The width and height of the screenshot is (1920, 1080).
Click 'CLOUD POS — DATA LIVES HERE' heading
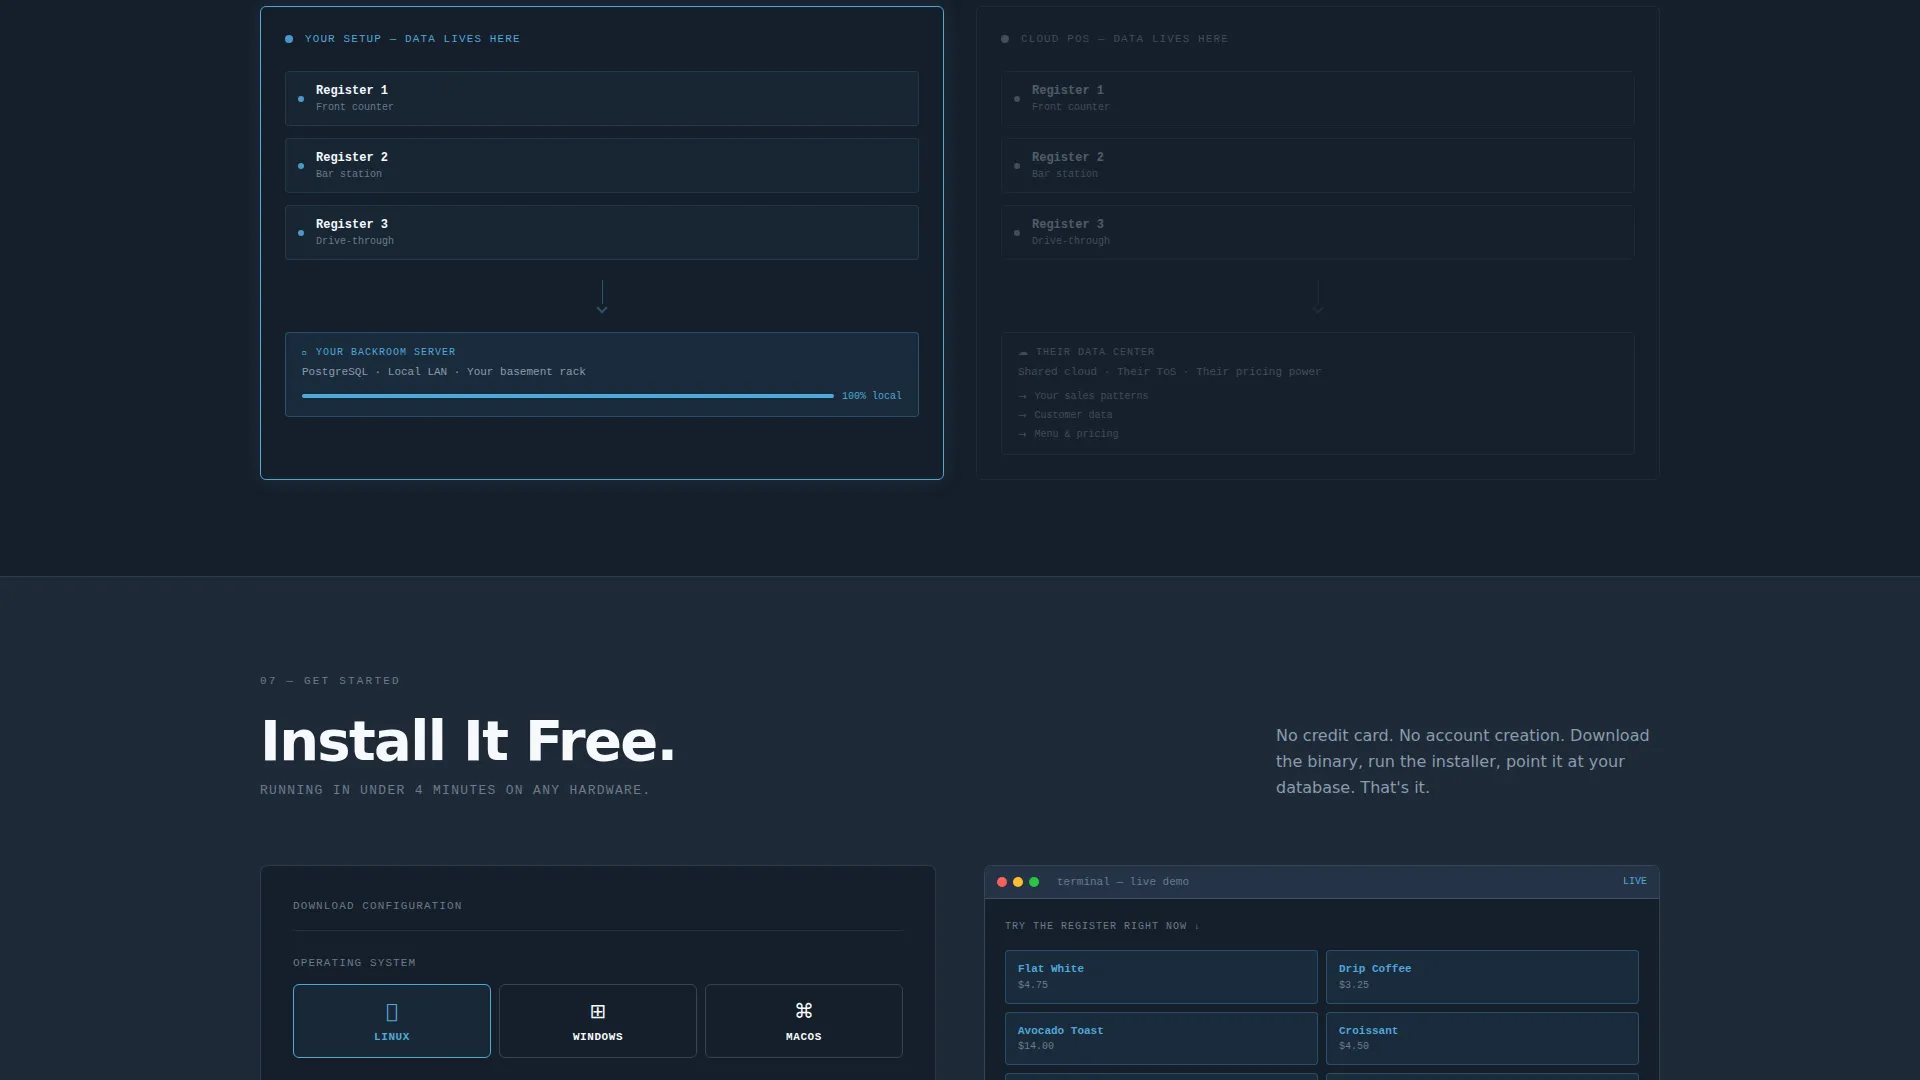[x=1124, y=39]
